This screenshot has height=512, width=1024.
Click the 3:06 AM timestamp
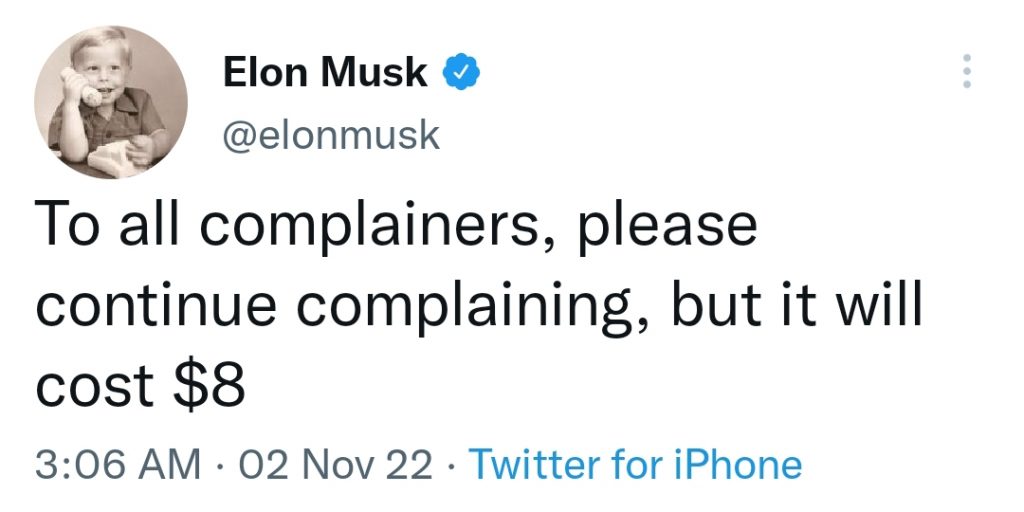coord(118,465)
